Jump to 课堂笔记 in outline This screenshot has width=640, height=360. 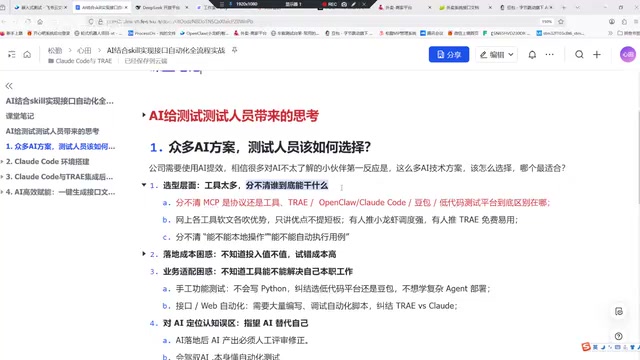(20, 116)
